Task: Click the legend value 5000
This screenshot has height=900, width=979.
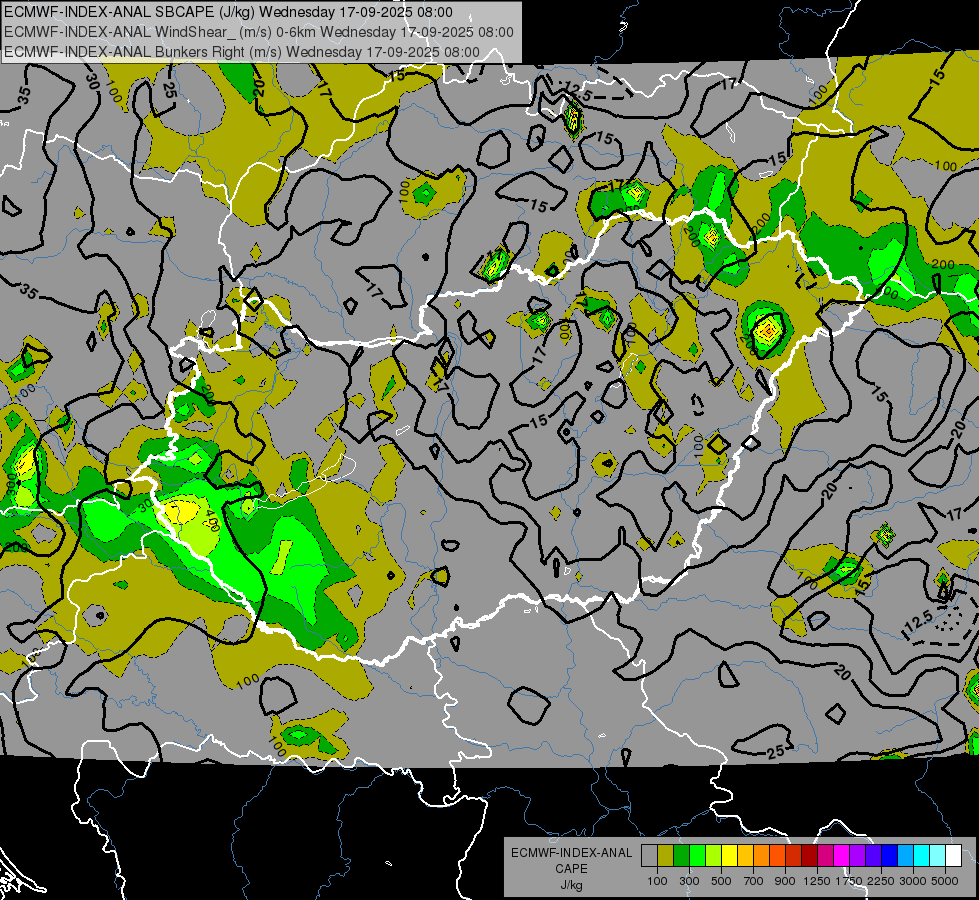Action: tap(945, 881)
